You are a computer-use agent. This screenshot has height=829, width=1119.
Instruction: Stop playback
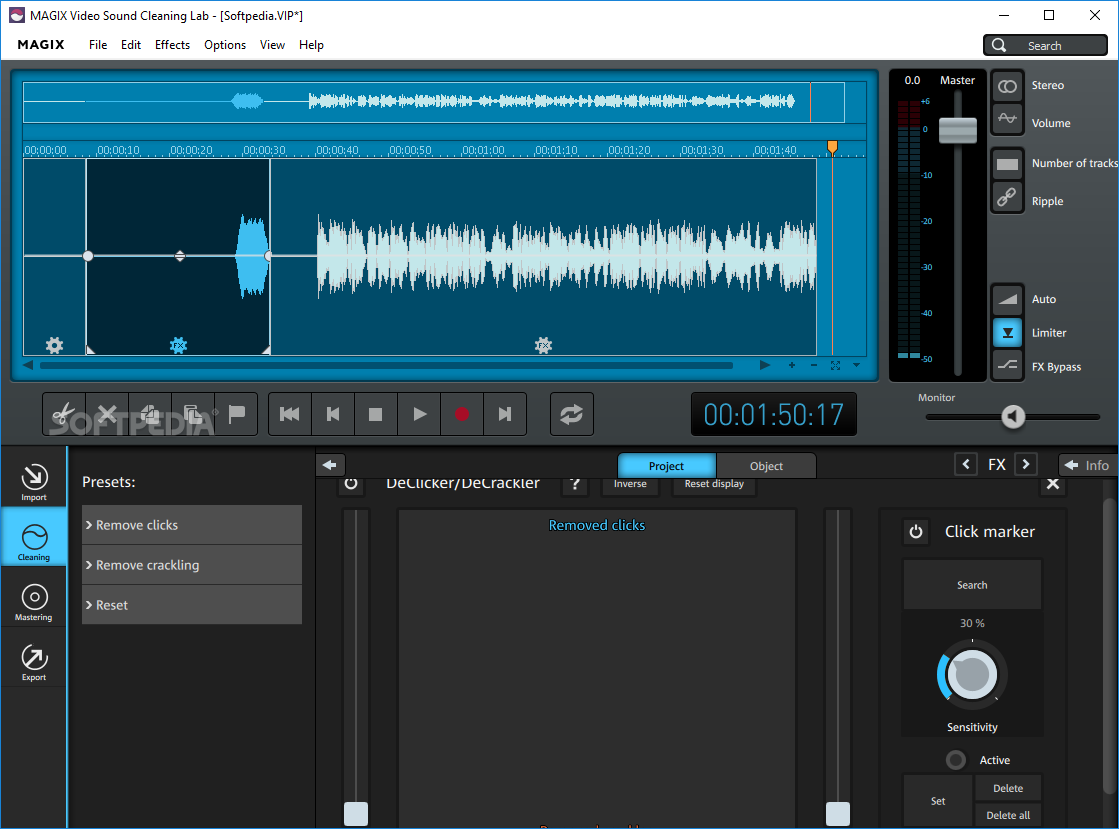(375, 414)
